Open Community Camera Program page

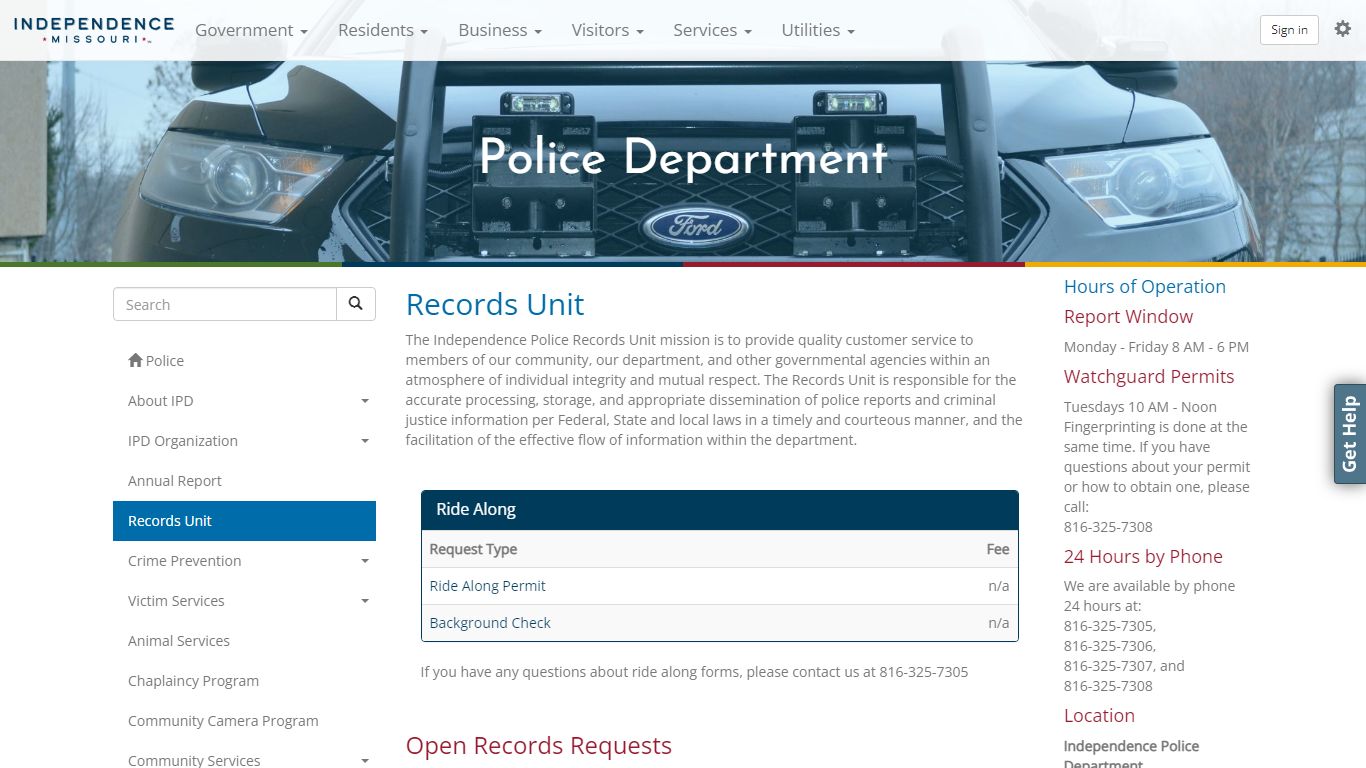[244, 721]
